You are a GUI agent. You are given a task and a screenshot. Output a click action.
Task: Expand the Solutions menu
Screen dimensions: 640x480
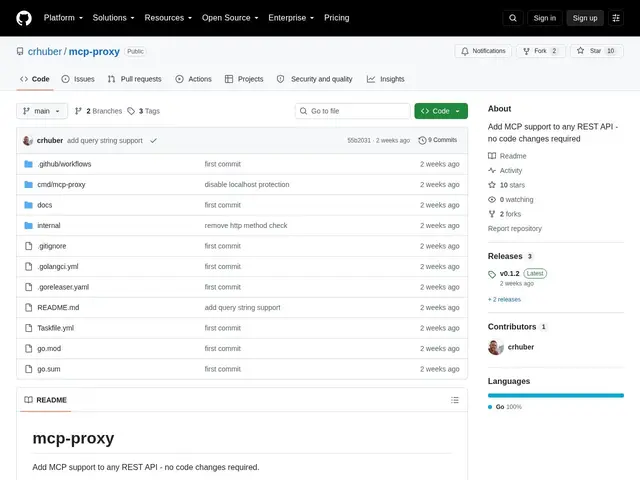[113, 18]
